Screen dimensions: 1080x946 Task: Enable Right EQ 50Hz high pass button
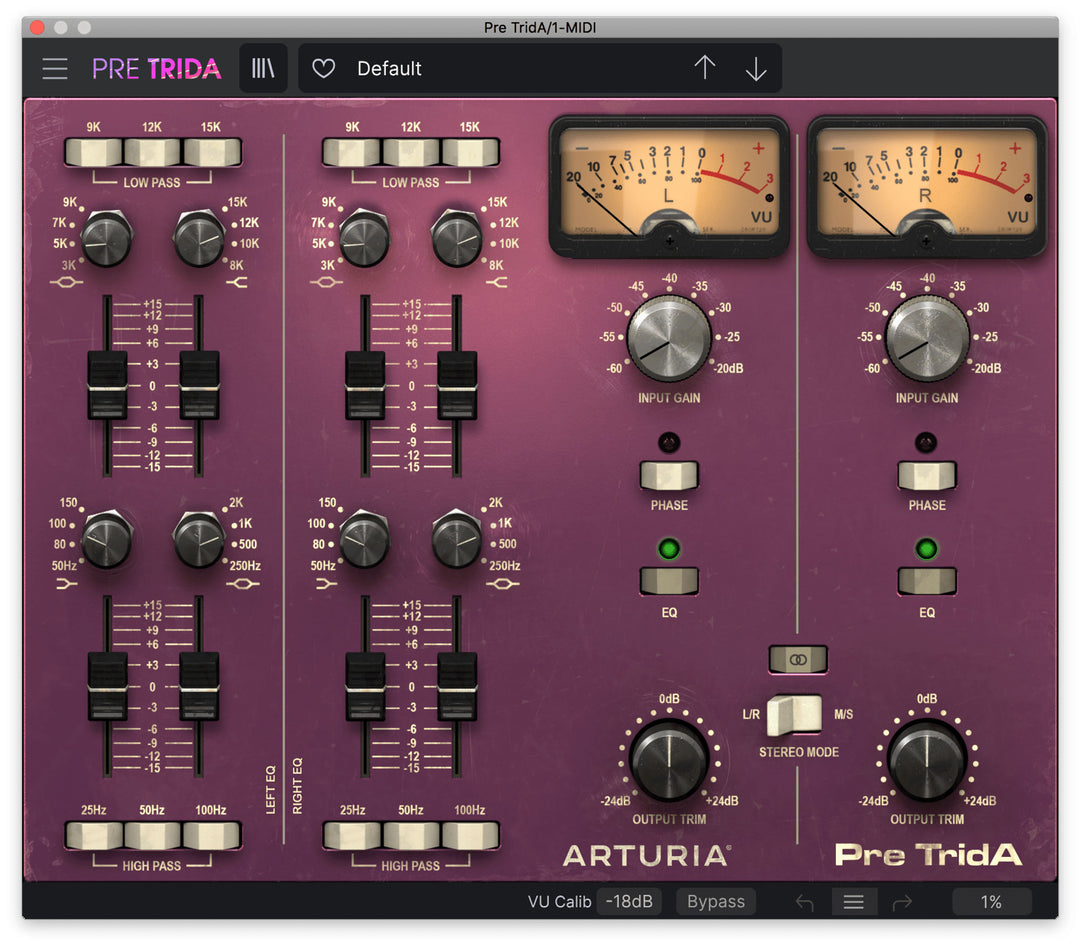411,835
